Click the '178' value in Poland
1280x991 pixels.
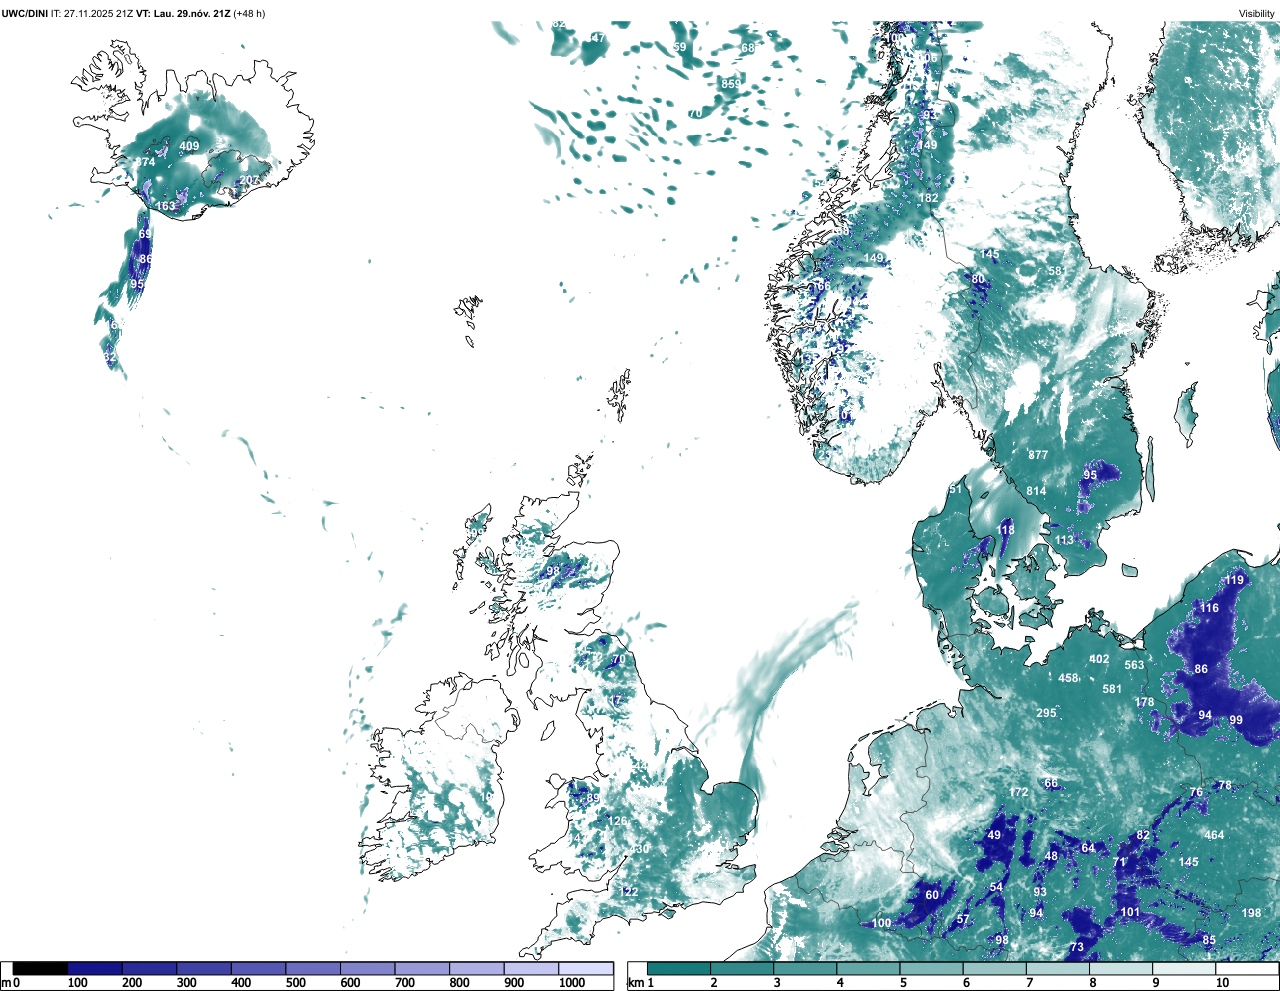click(x=1145, y=702)
